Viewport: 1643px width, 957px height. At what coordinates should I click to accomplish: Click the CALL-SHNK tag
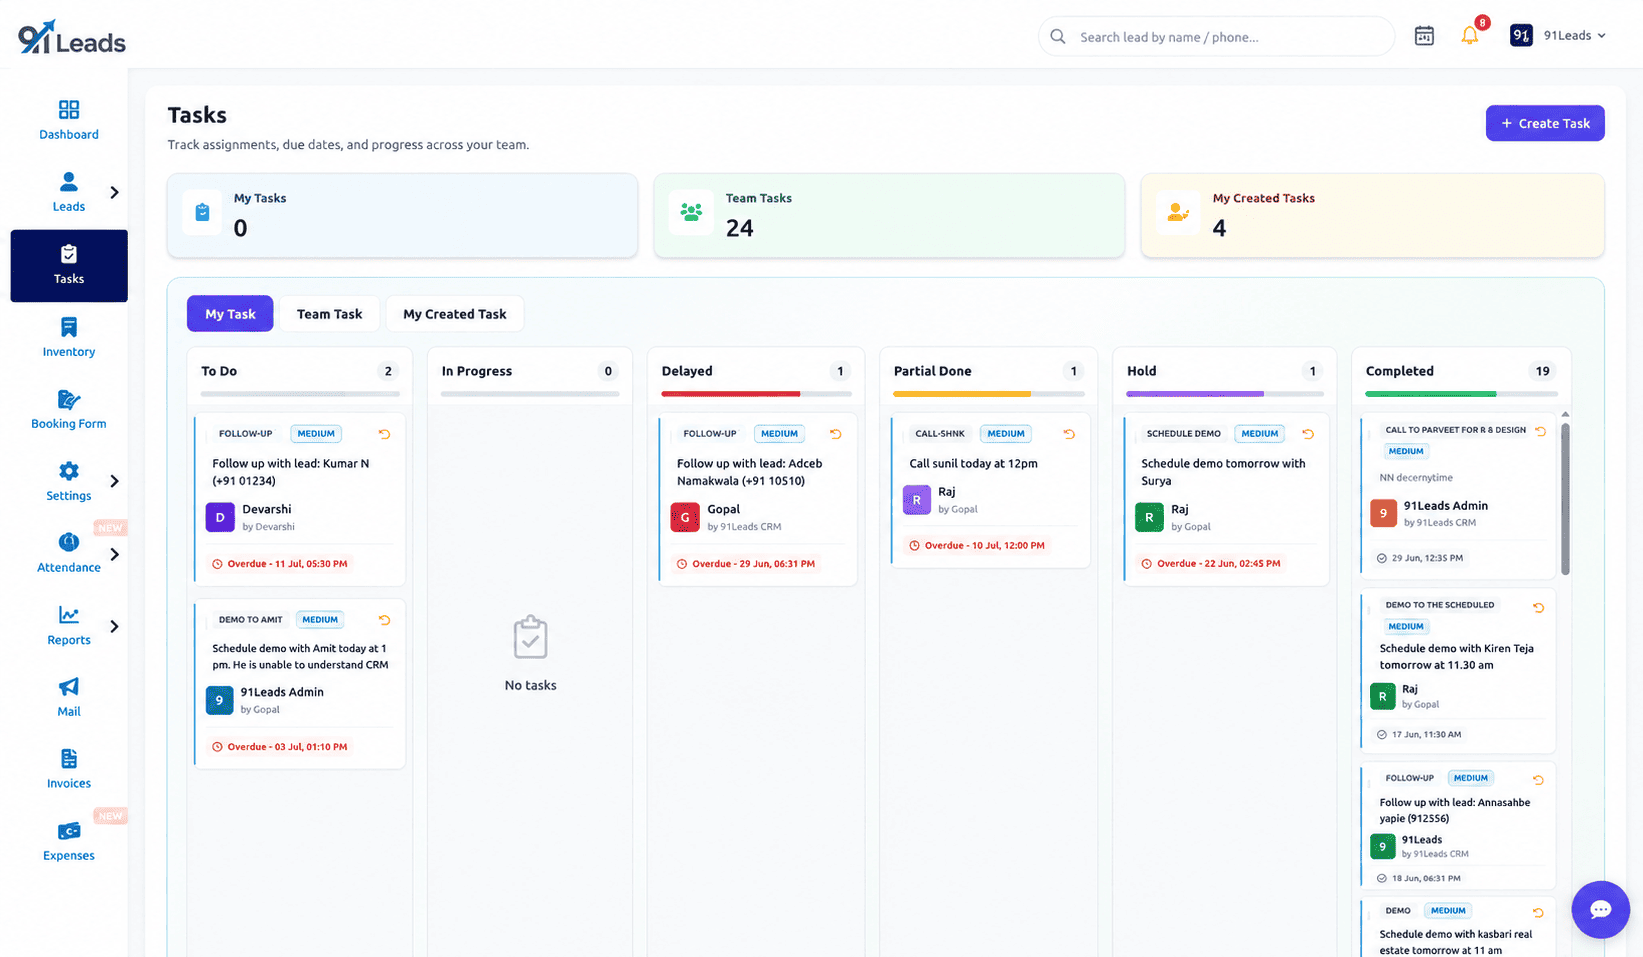[940, 434]
